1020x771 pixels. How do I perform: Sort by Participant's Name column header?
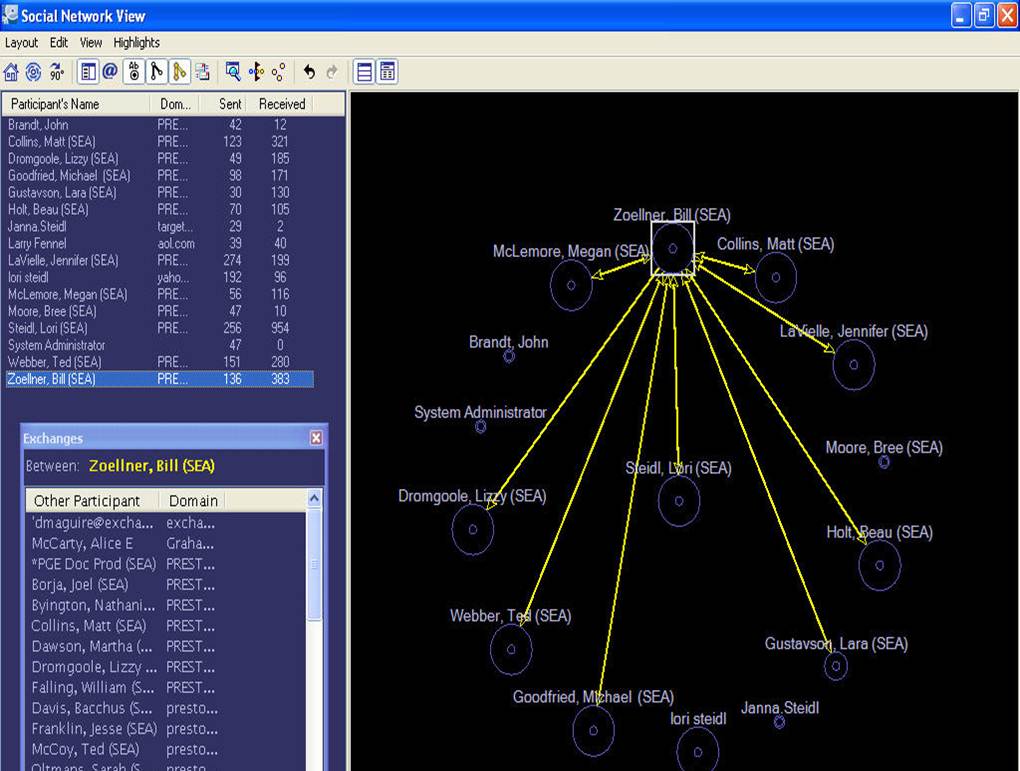pyautogui.click(x=55, y=104)
